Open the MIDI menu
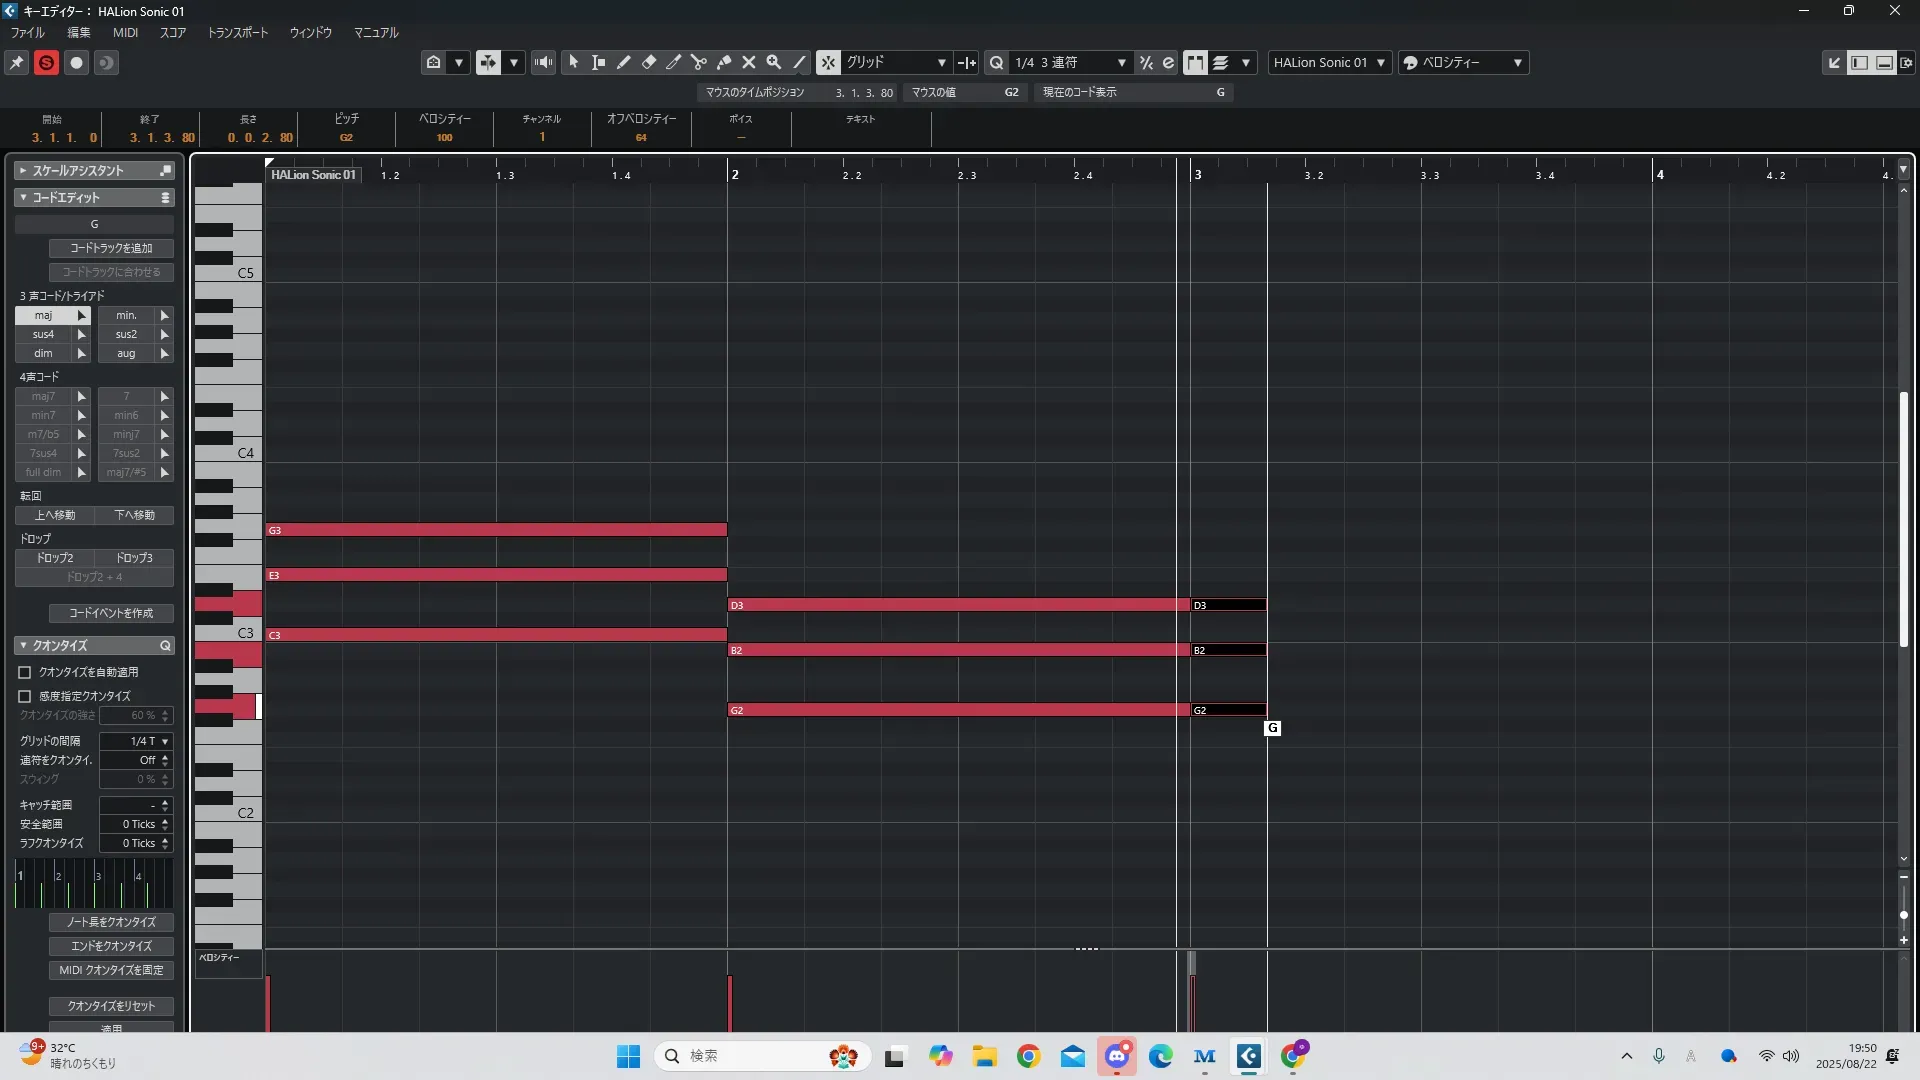The image size is (1920, 1080). tap(125, 32)
